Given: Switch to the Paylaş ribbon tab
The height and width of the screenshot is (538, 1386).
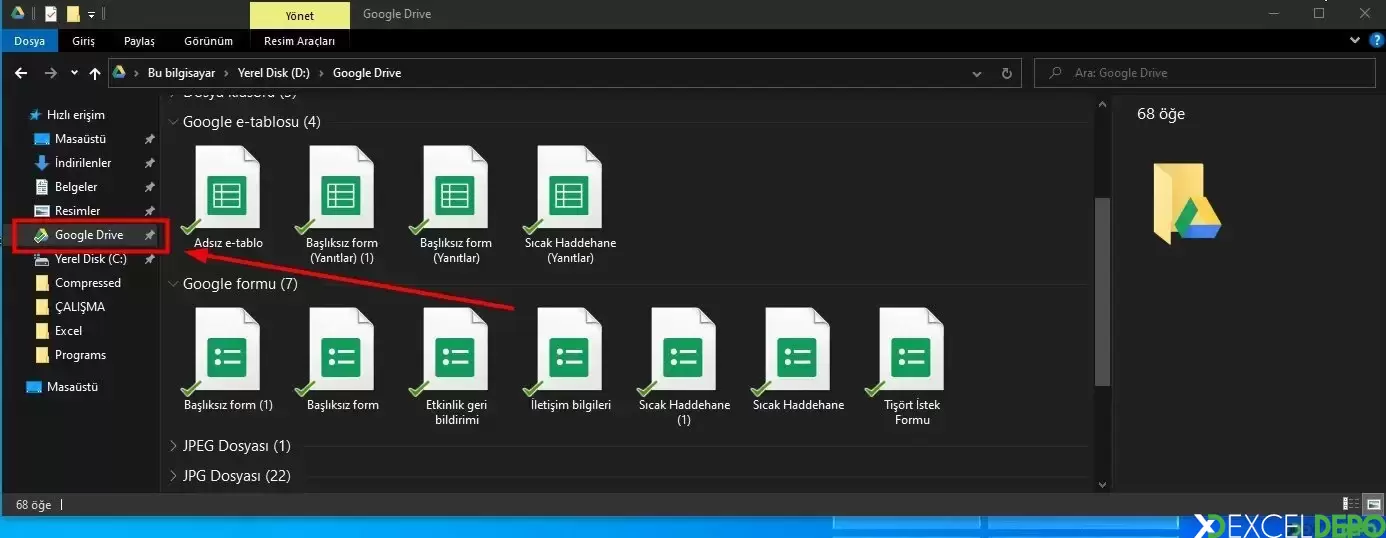Looking at the screenshot, I should point(140,41).
